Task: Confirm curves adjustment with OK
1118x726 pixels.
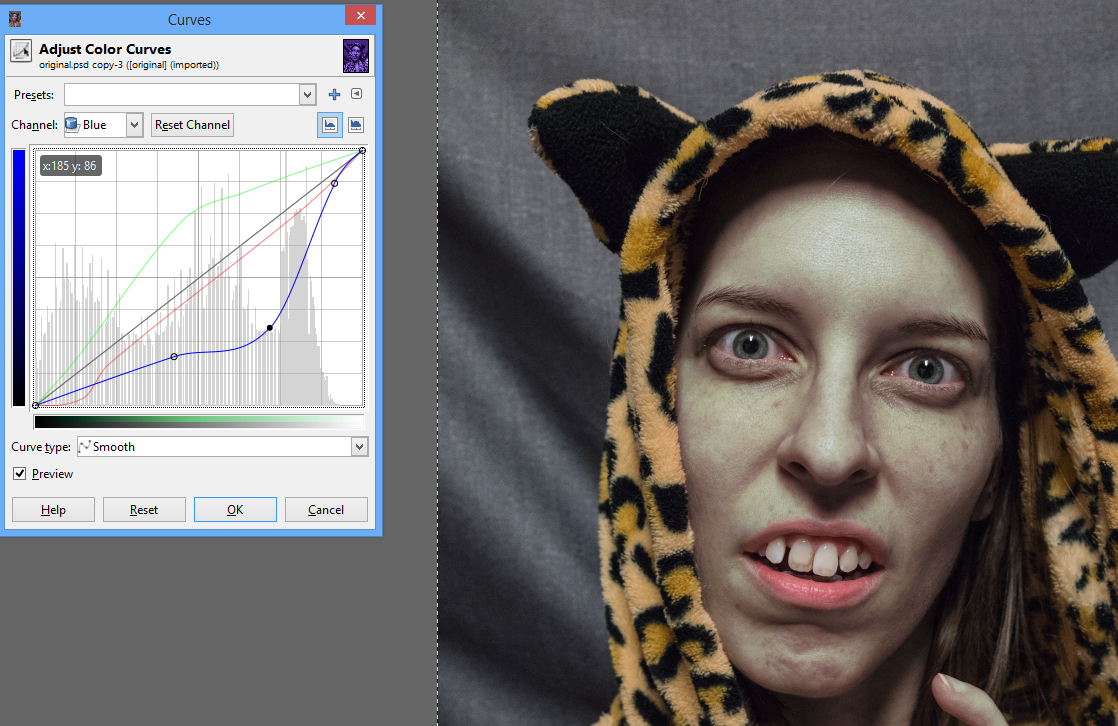Action: [x=235, y=509]
